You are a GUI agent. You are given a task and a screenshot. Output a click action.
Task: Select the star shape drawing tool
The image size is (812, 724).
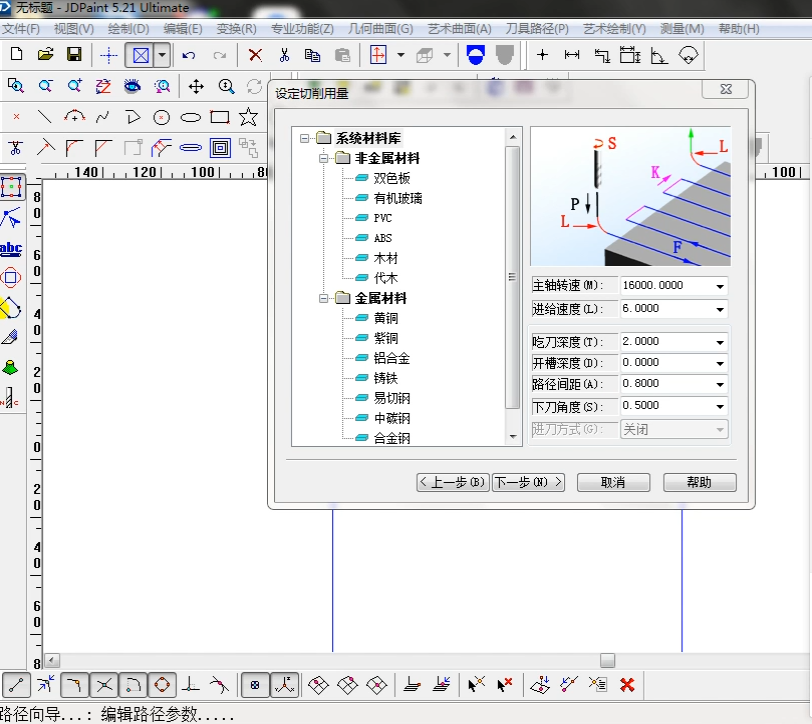point(248,117)
